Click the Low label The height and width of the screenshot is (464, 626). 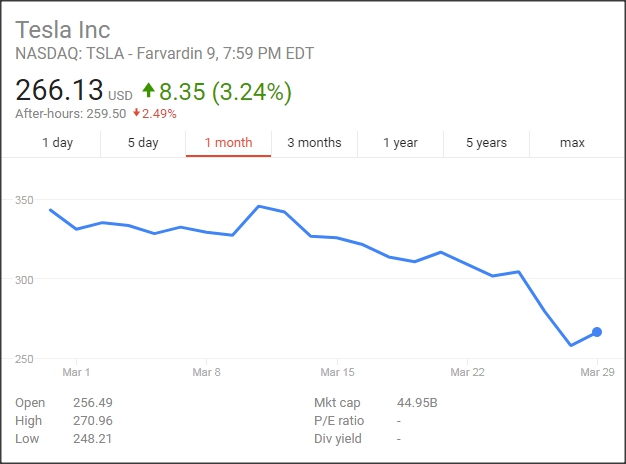coord(27,438)
